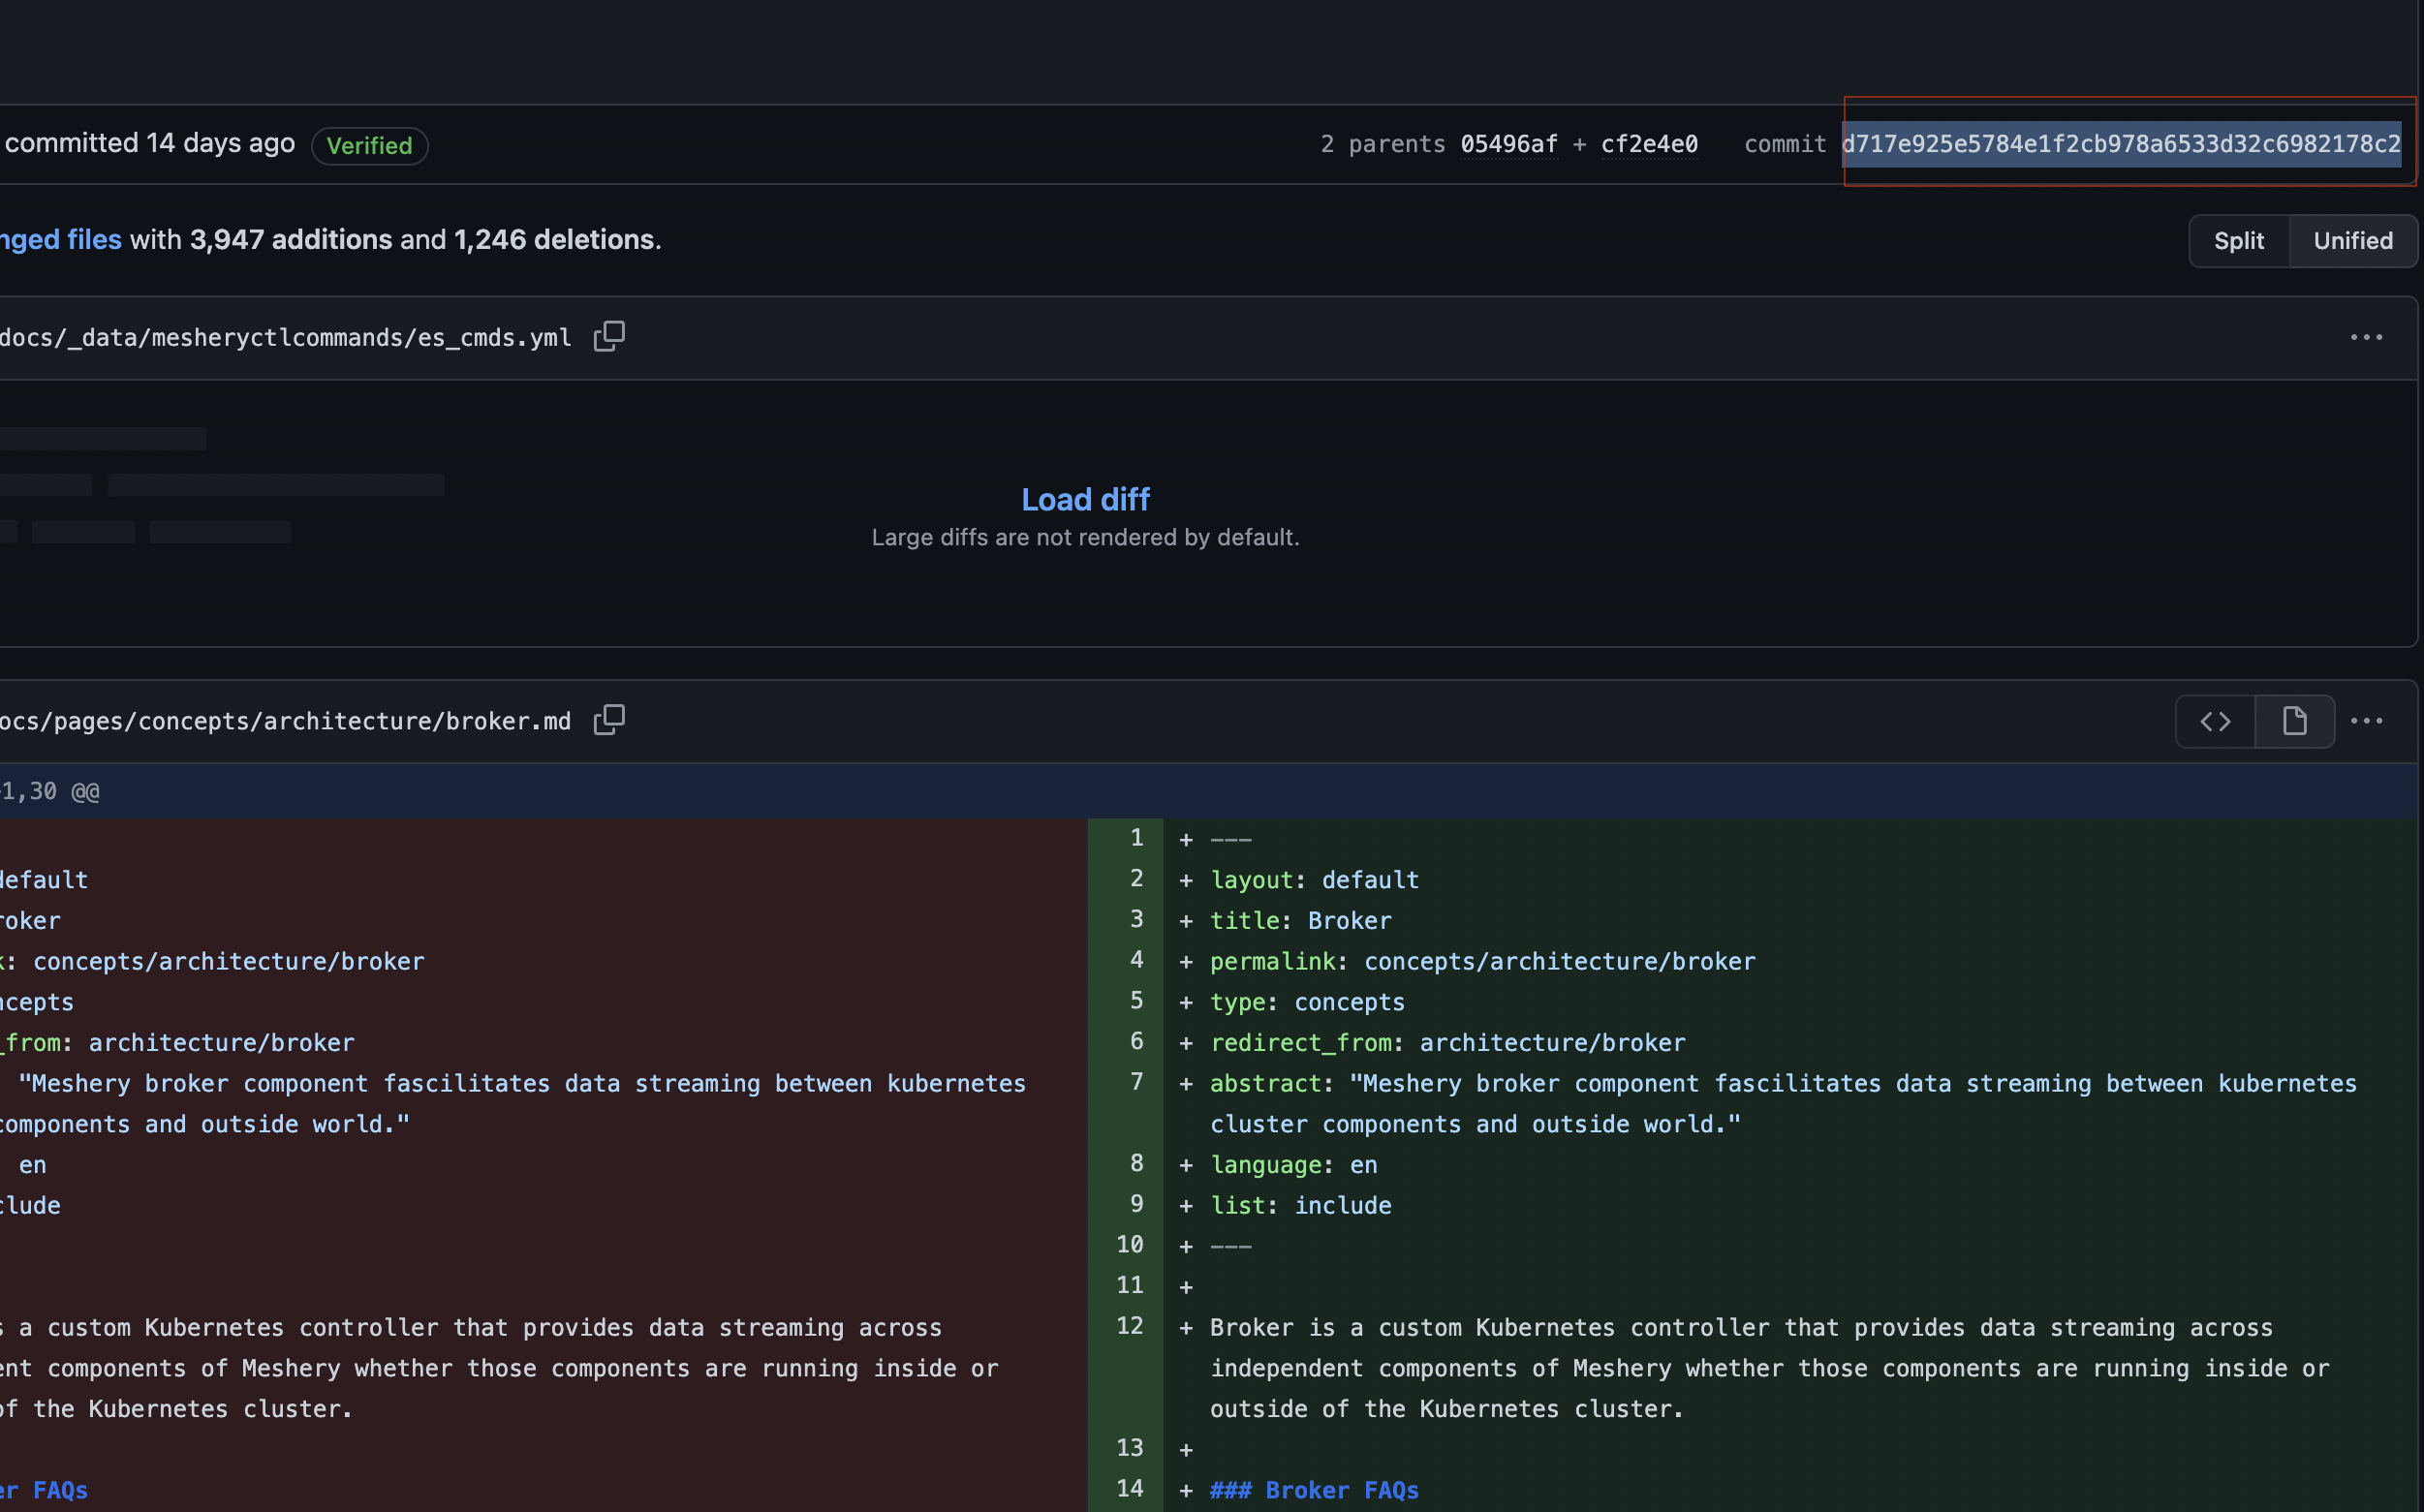Click the es_cmds.yml file path
Screen dimensions: 2424x1512
point(285,338)
